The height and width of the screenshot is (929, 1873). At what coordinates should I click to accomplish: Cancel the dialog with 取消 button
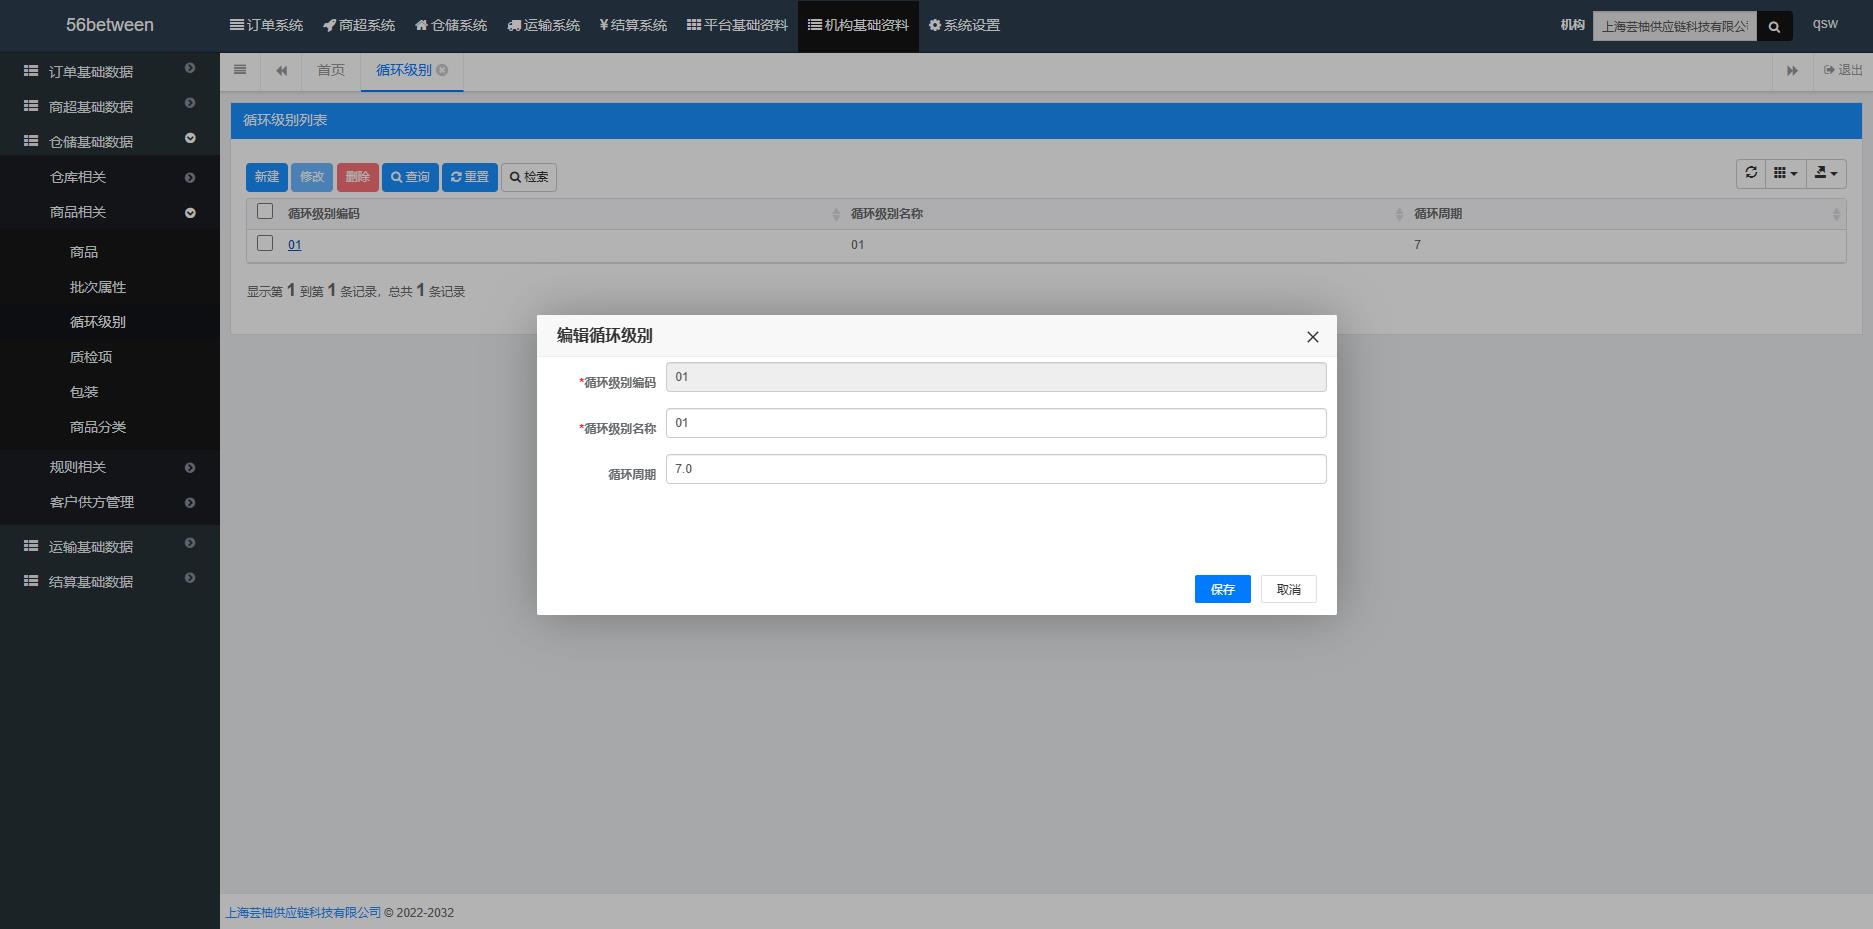coord(1289,589)
